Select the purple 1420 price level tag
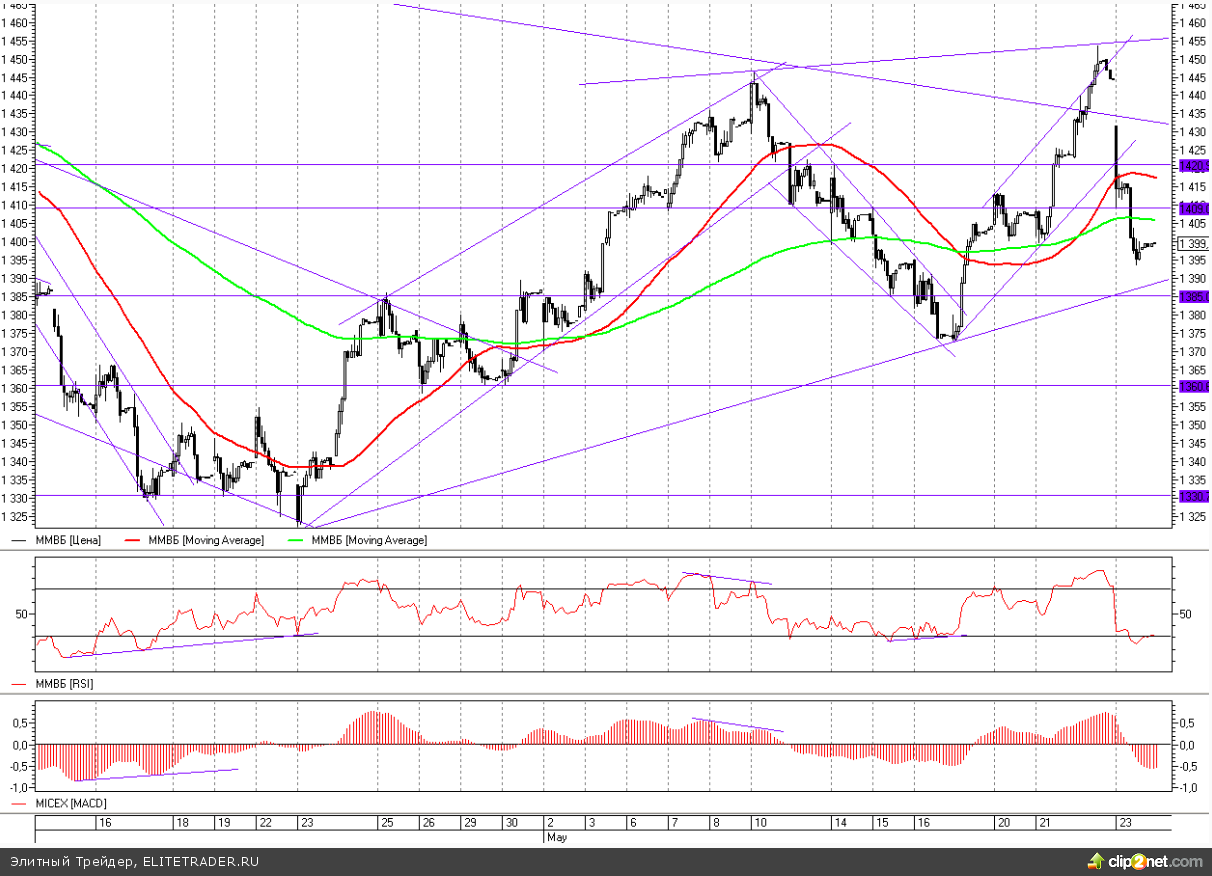Viewport: 1212px width, 876px height. point(1192,165)
